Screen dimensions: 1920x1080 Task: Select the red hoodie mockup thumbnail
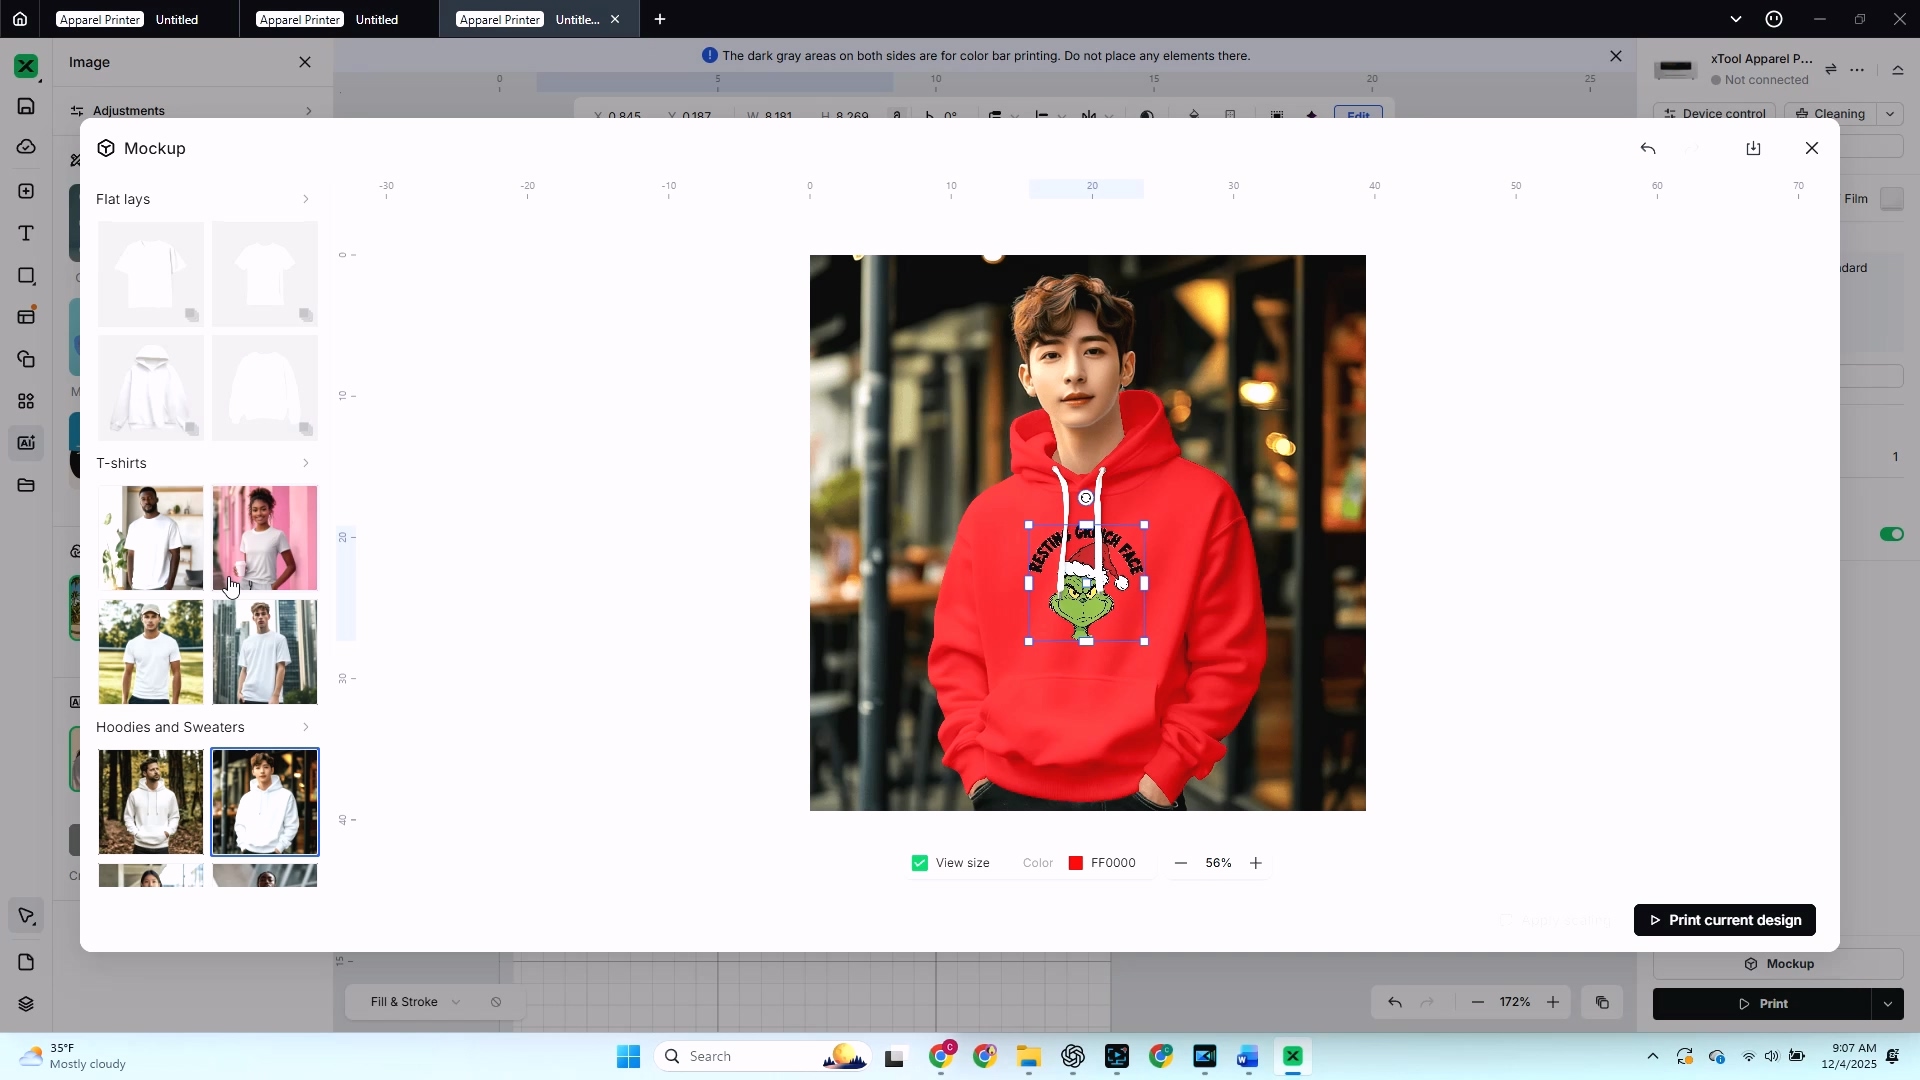tap(264, 801)
